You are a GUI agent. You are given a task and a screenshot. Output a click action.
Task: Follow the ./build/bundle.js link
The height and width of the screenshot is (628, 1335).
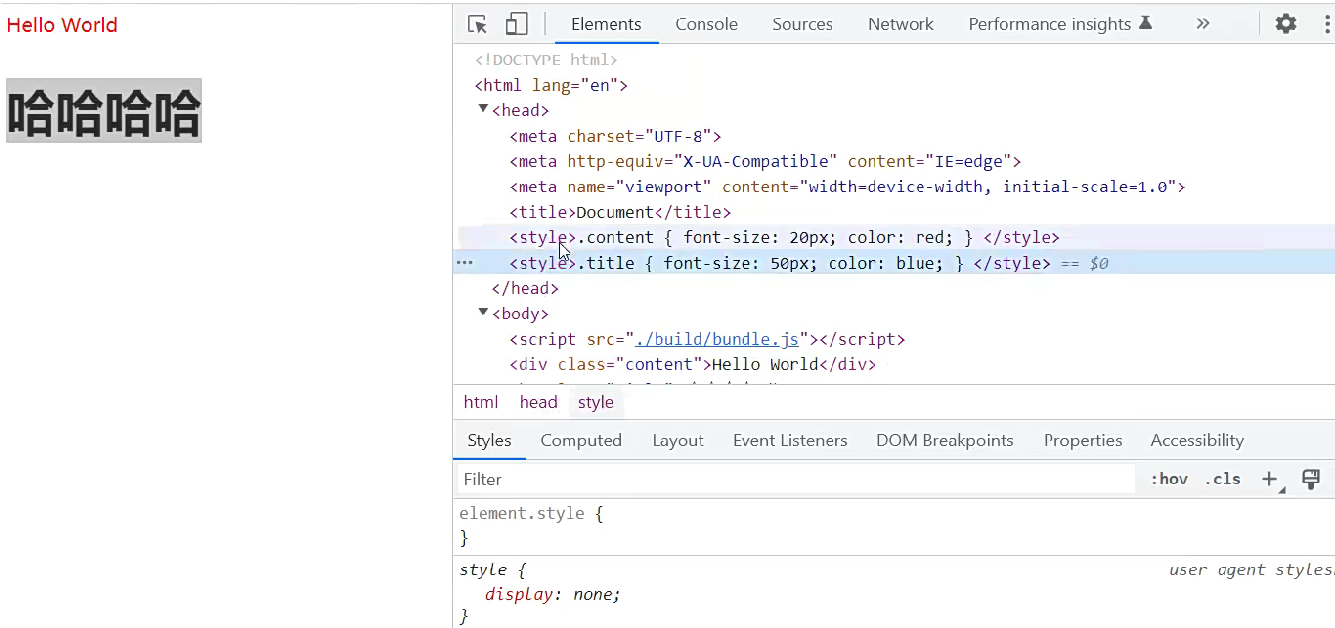click(717, 339)
